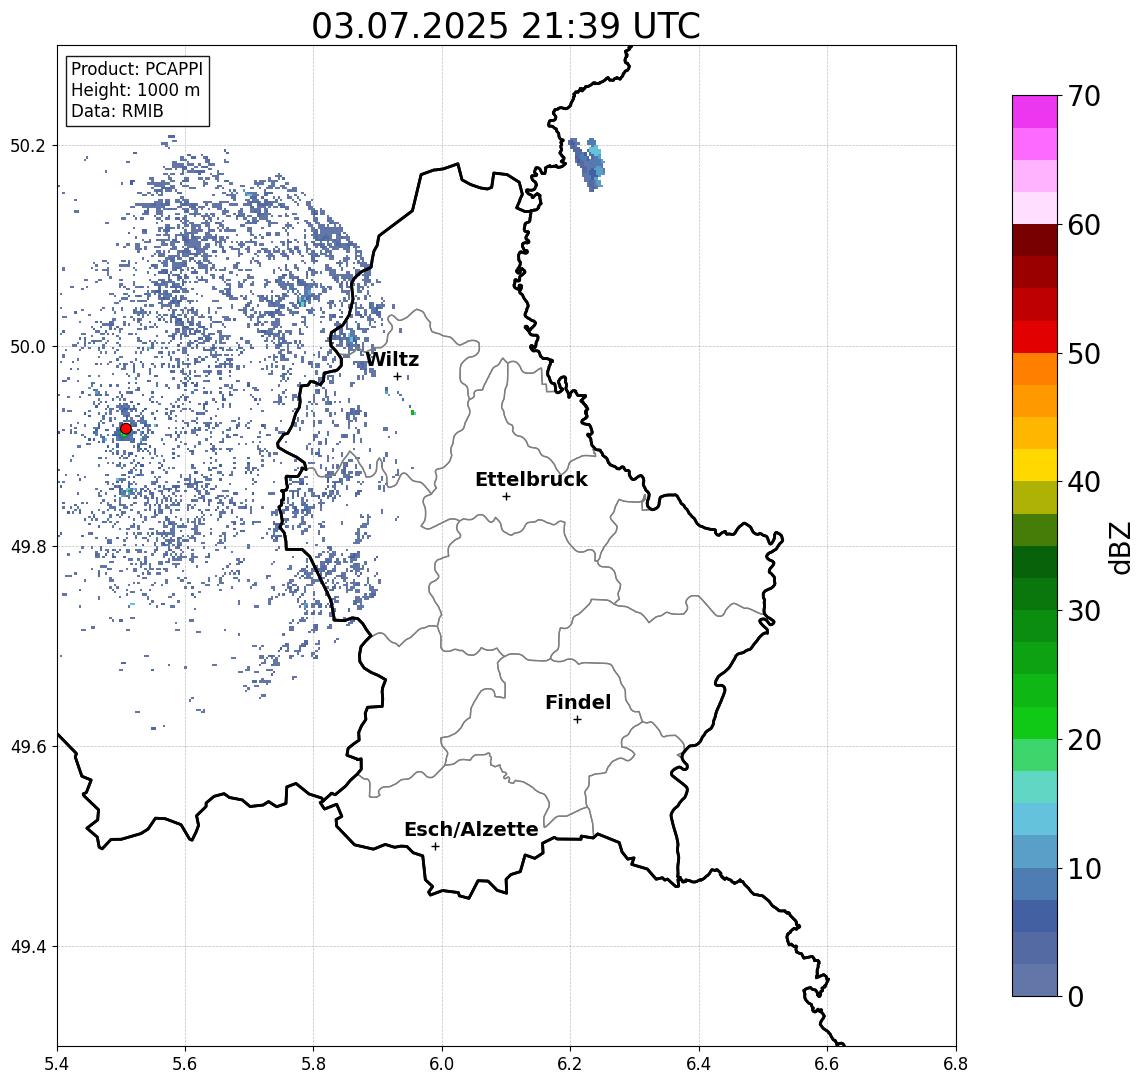Click the Height: 1000 m text
This screenshot has width=1145, height=1084.
(x=135, y=90)
